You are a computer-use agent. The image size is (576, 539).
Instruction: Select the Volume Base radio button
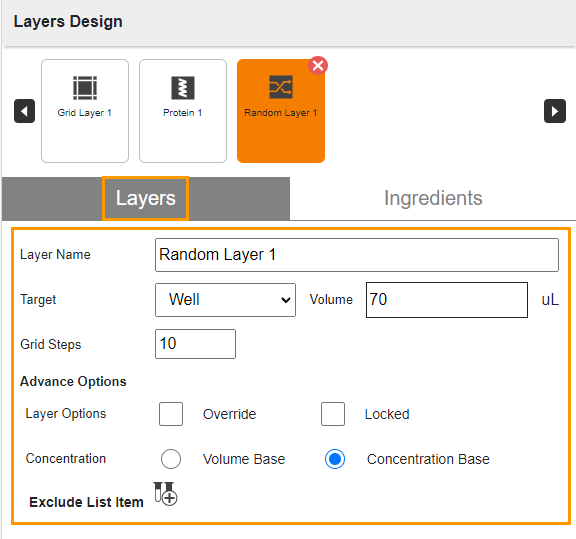(171, 459)
